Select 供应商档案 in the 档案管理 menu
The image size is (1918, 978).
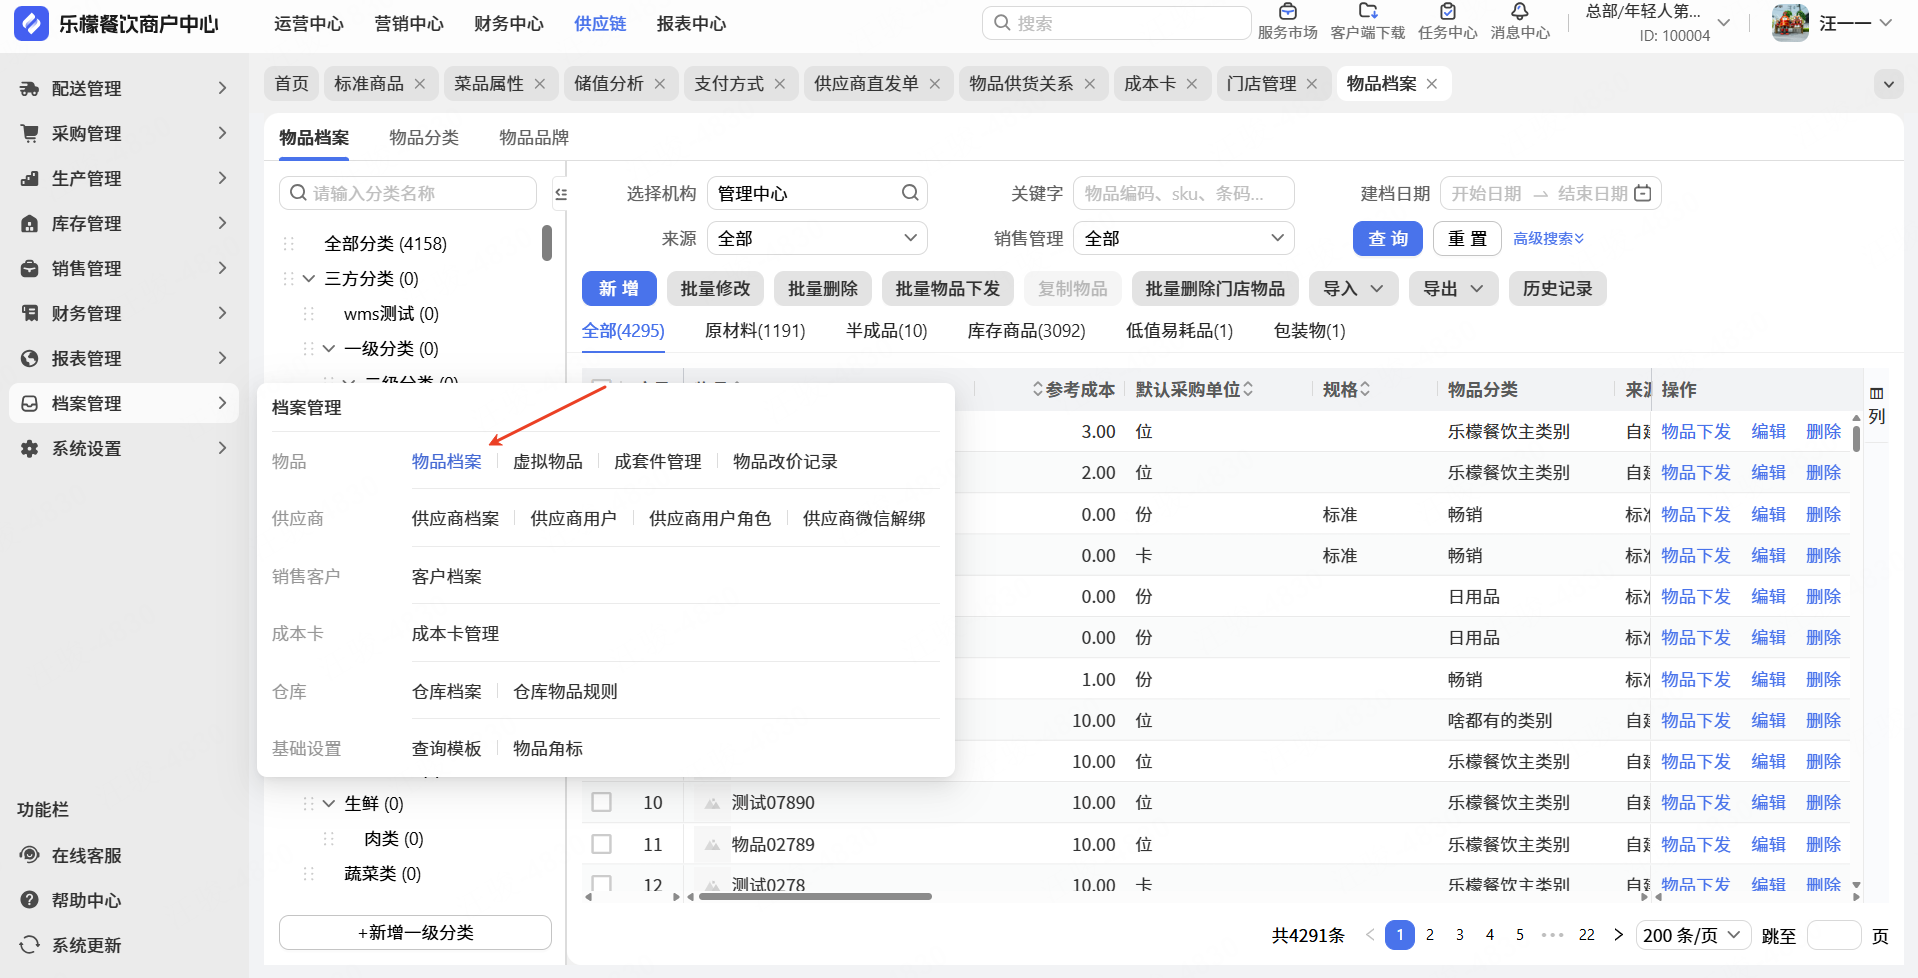[x=455, y=519]
